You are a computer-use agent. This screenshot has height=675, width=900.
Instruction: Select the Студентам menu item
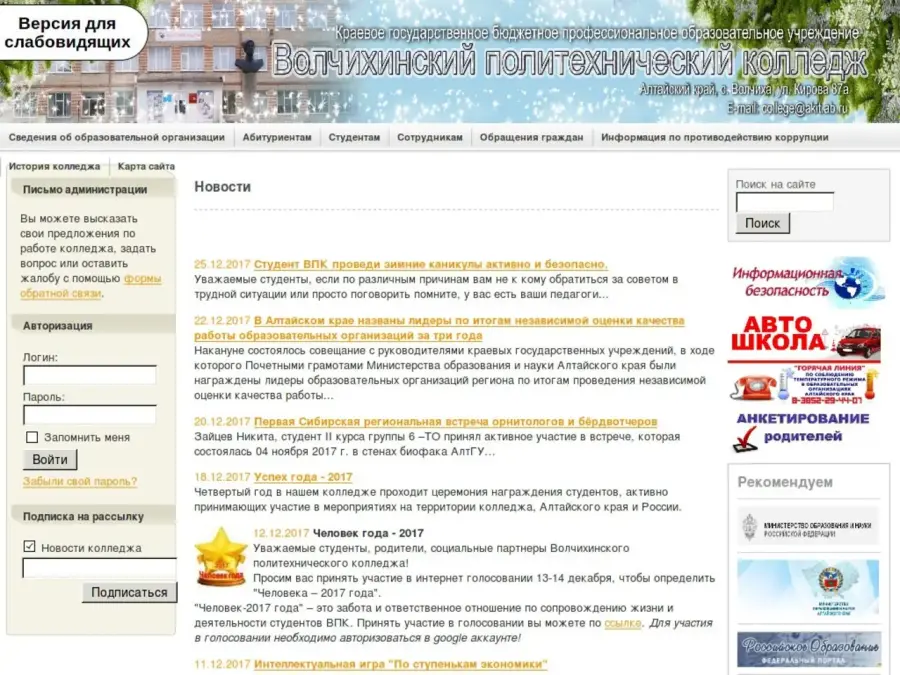354,137
